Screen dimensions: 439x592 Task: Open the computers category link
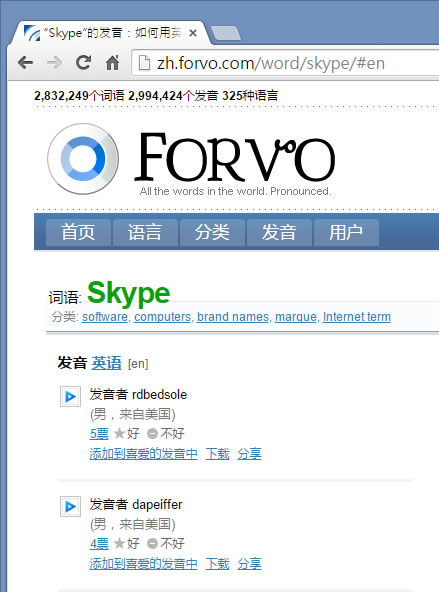click(x=162, y=317)
